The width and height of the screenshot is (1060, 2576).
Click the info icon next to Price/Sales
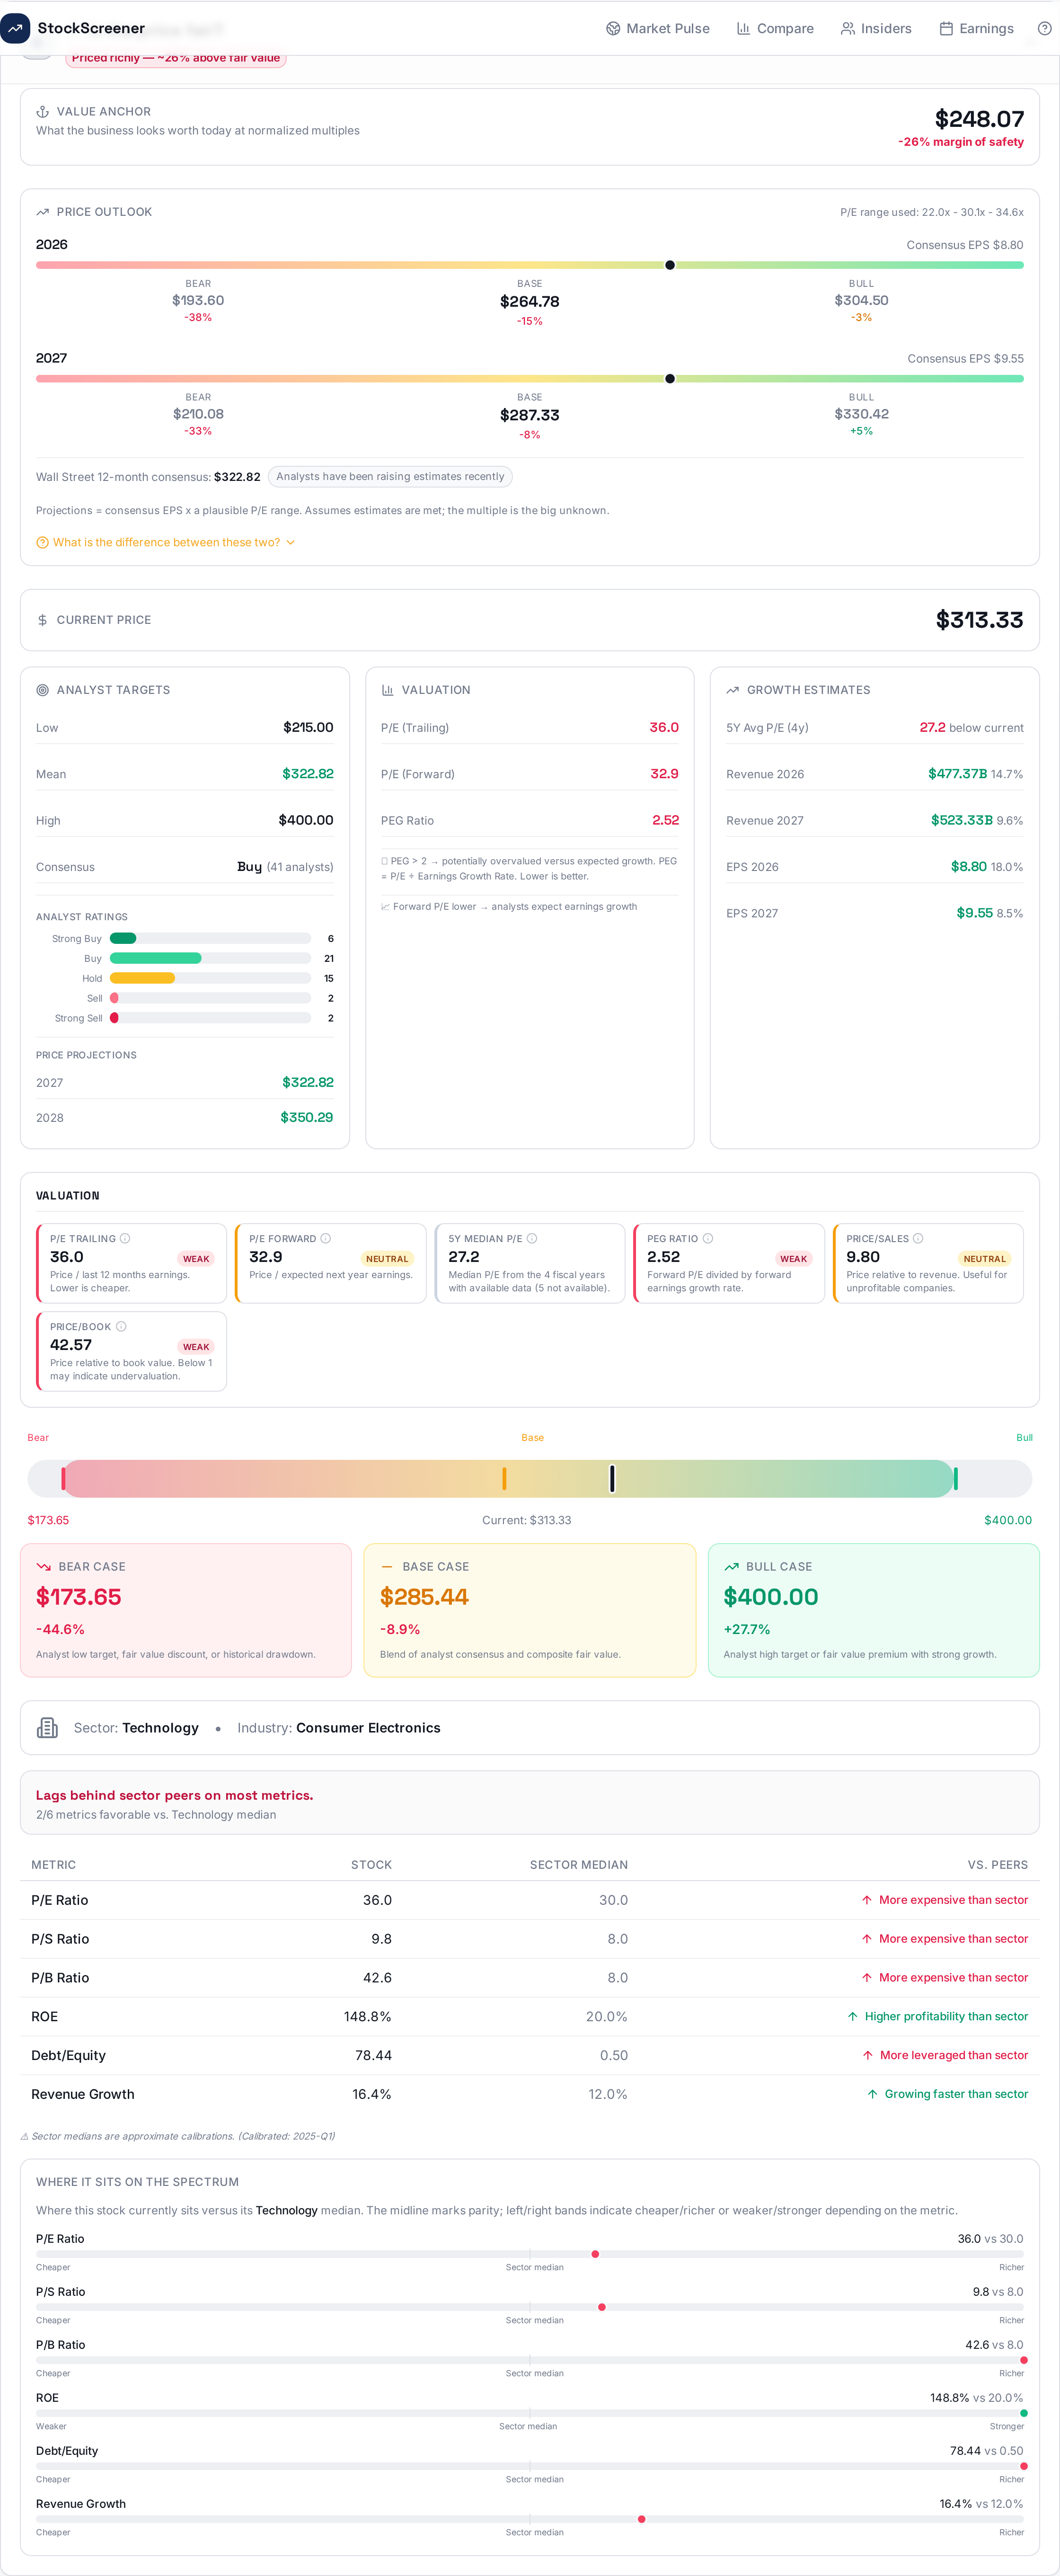918,1238
